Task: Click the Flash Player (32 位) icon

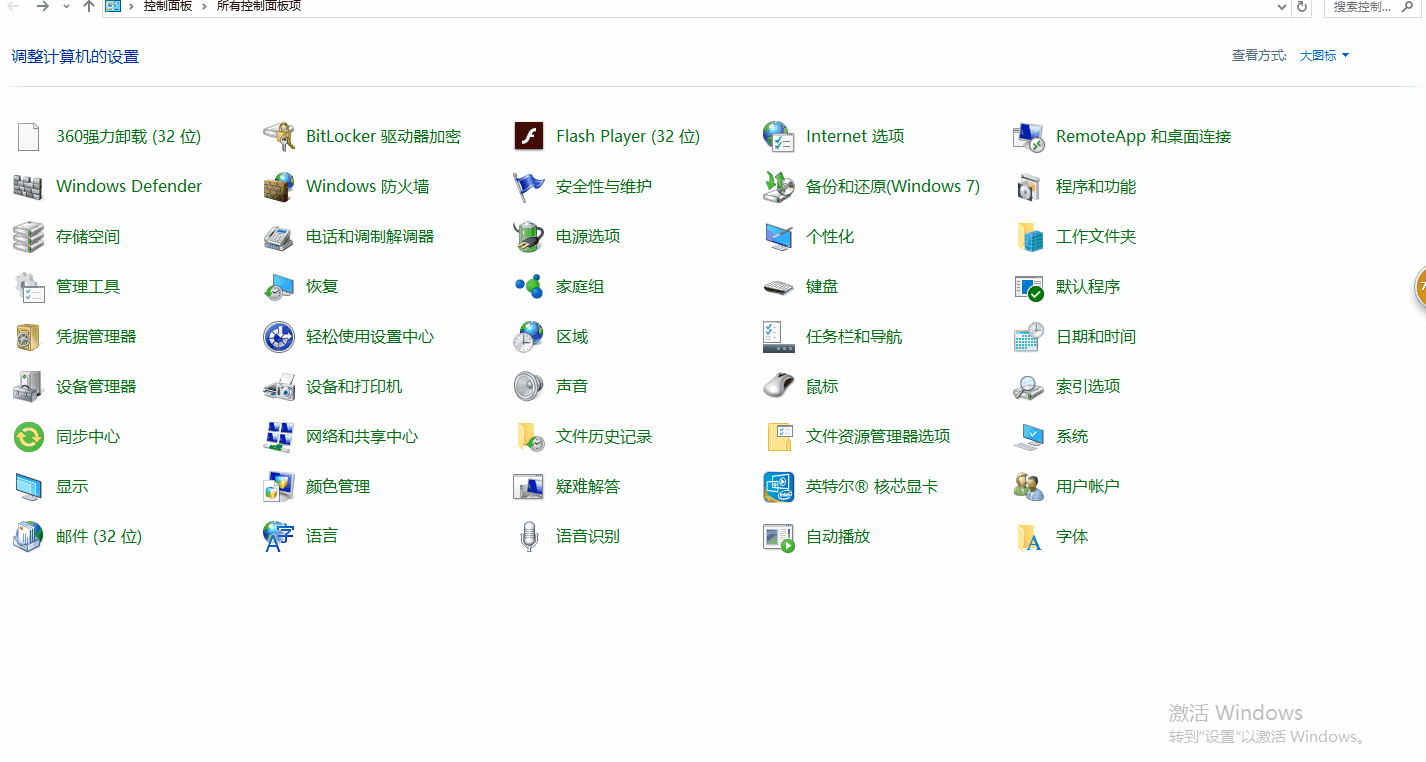Action: 528,137
